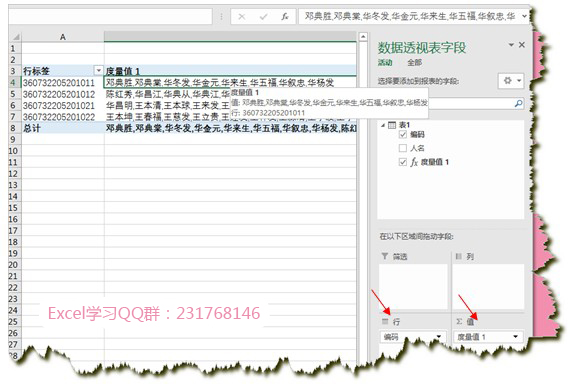Click the search magnifier in field list
Image resolution: width=568 pixels, height=387 pixels.
coord(518,104)
